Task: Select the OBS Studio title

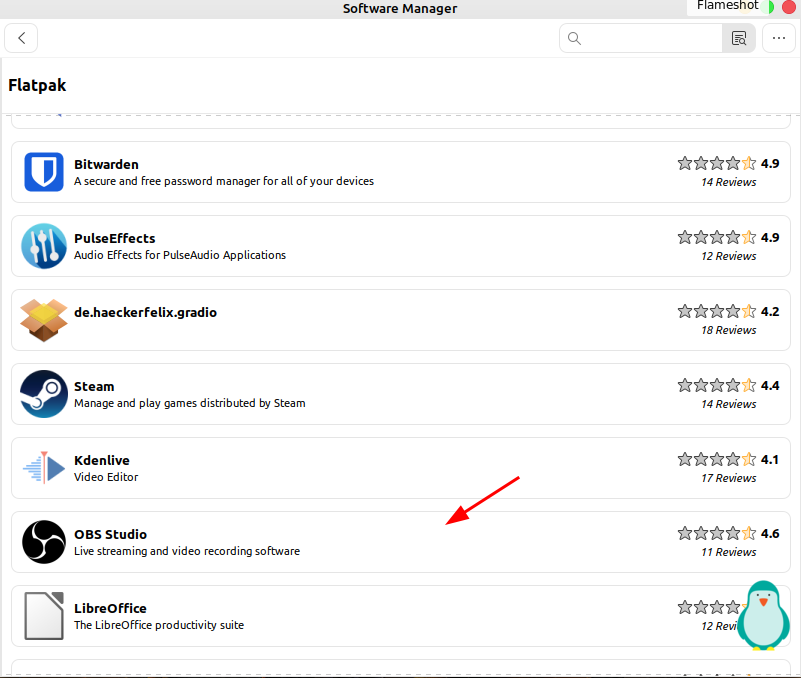Action: [110, 534]
